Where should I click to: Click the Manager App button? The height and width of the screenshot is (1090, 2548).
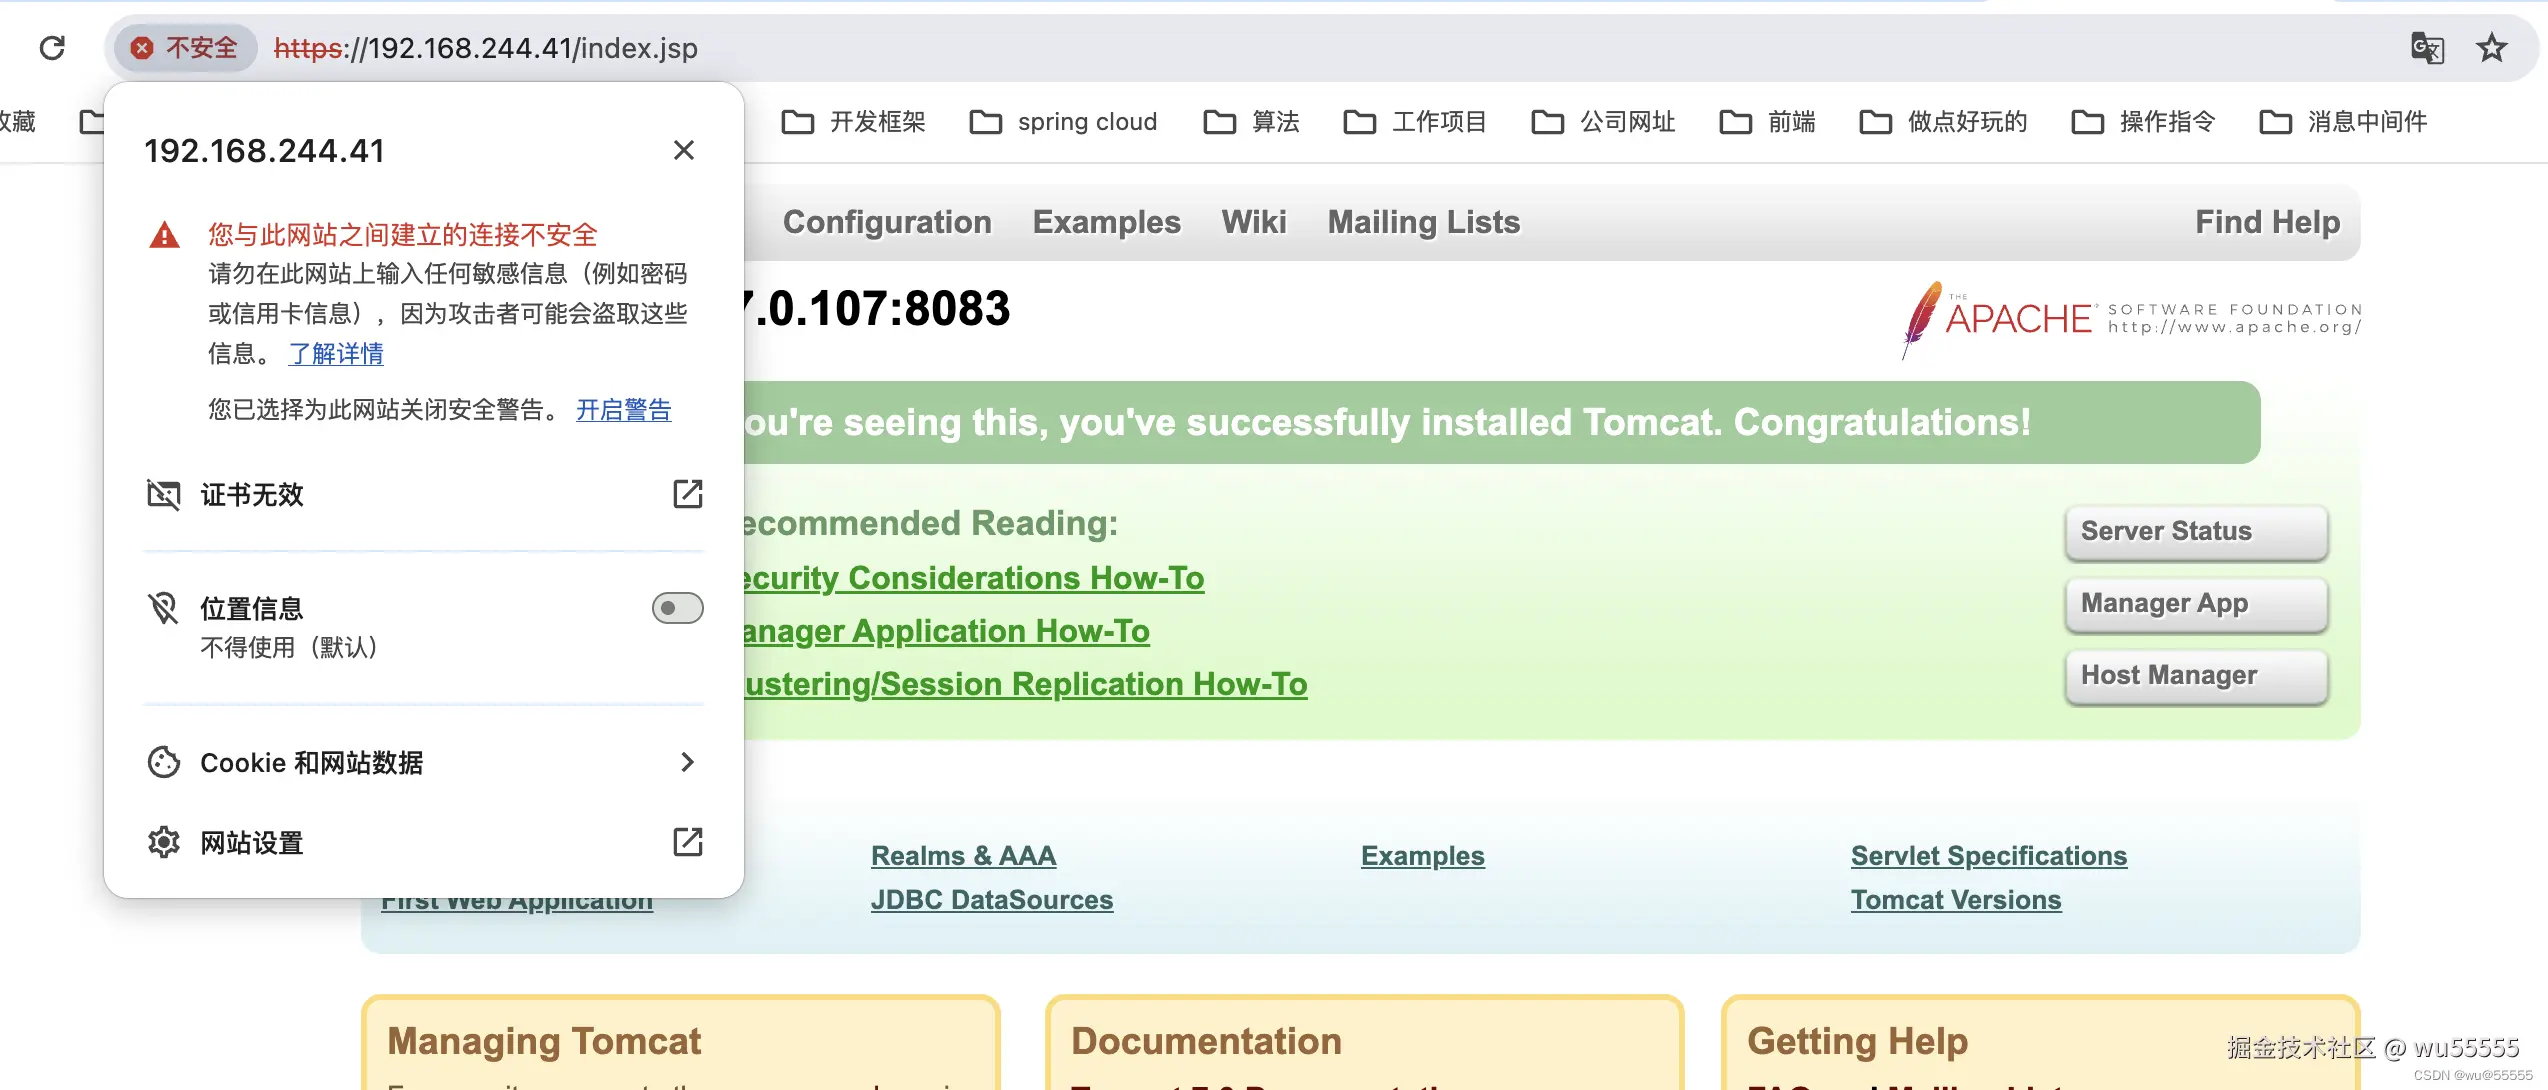point(2196,603)
